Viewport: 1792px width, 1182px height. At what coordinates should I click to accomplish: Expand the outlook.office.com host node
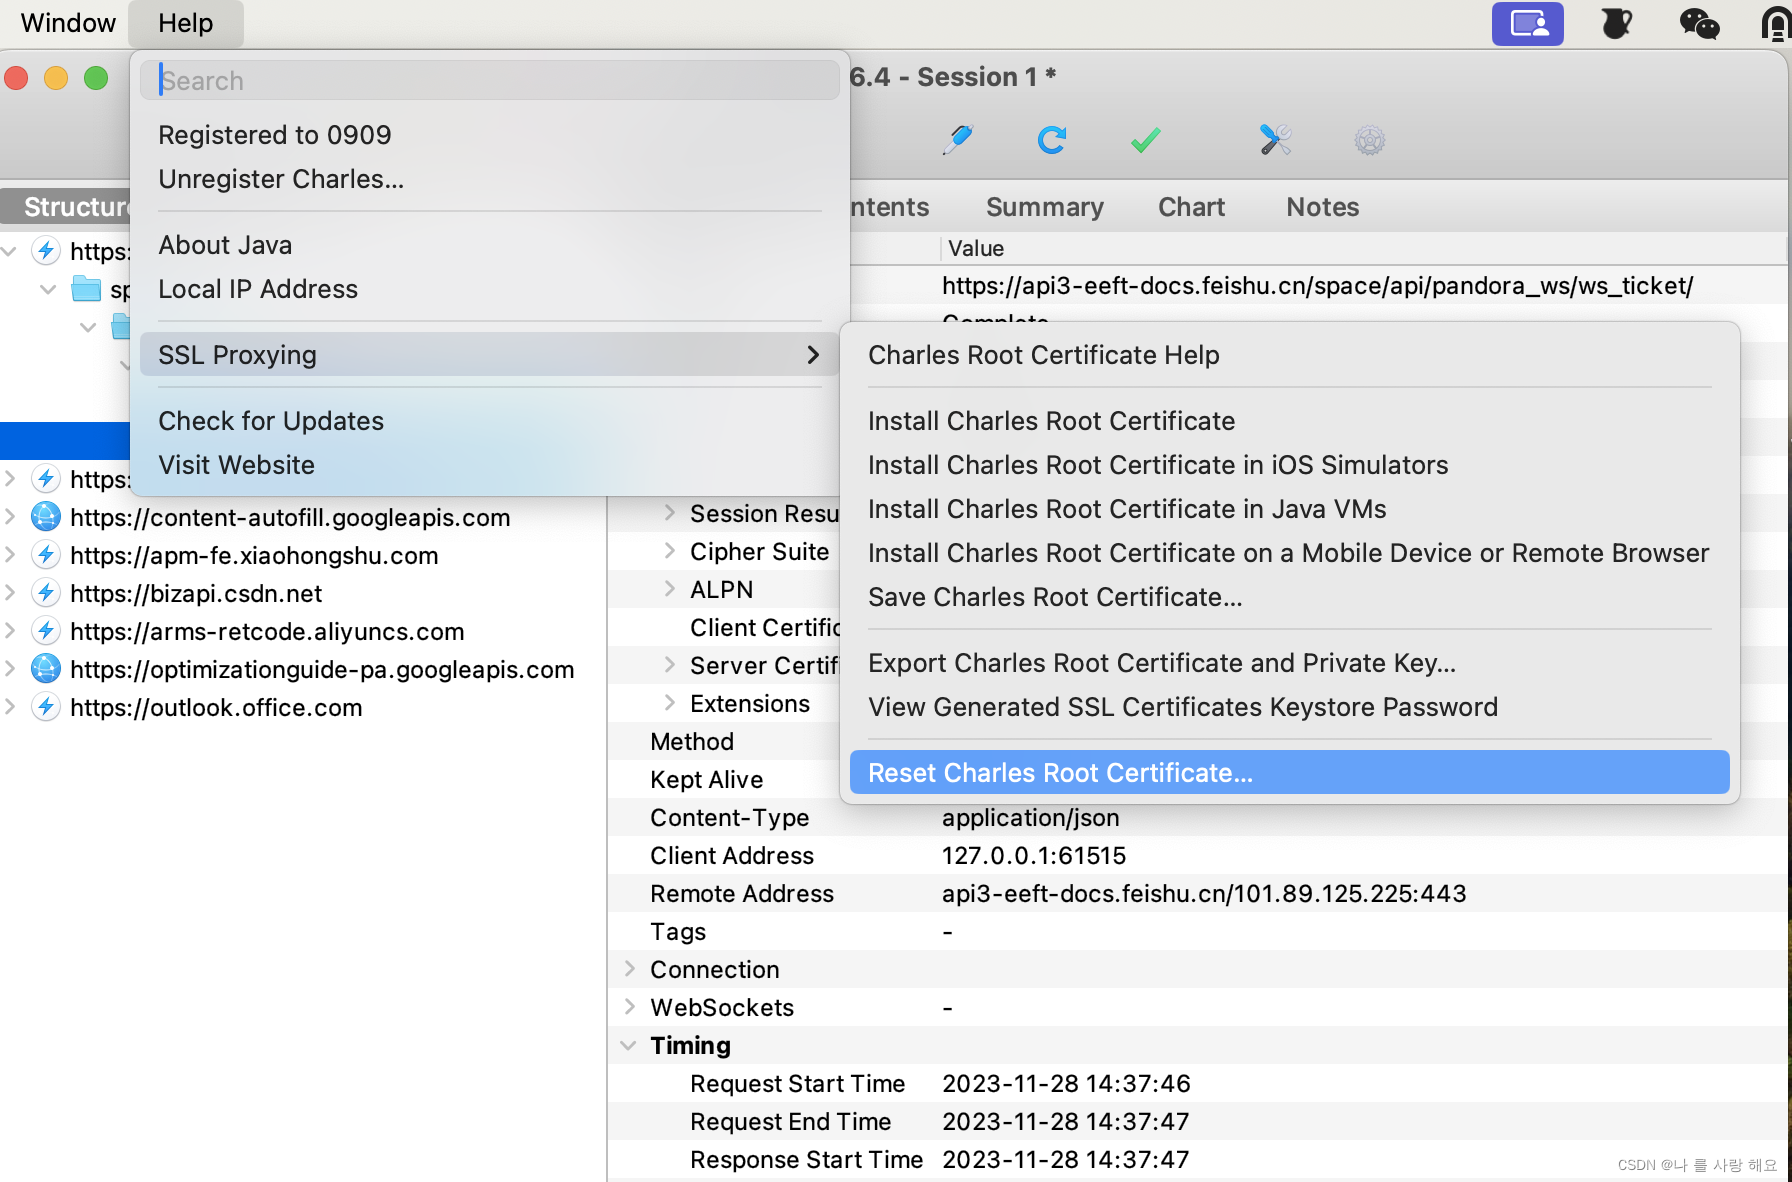10,707
